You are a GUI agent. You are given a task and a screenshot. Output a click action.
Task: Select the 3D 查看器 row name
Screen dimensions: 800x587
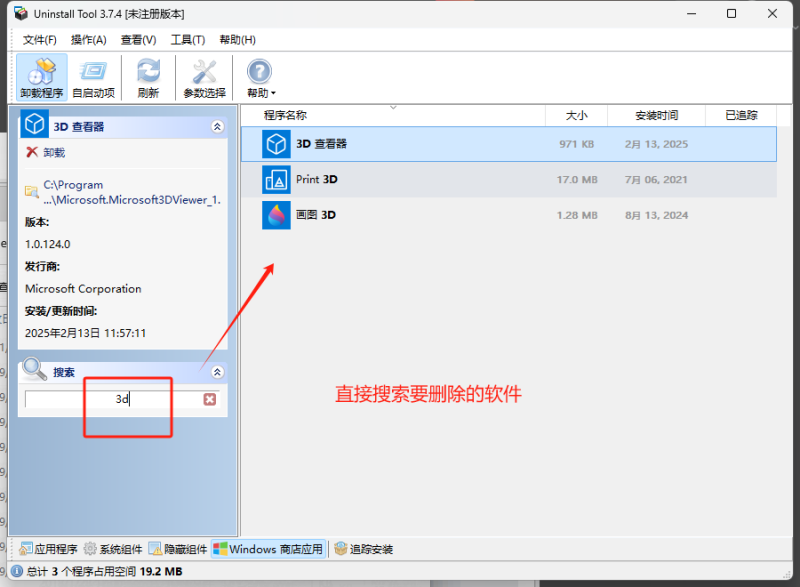tap(321, 144)
